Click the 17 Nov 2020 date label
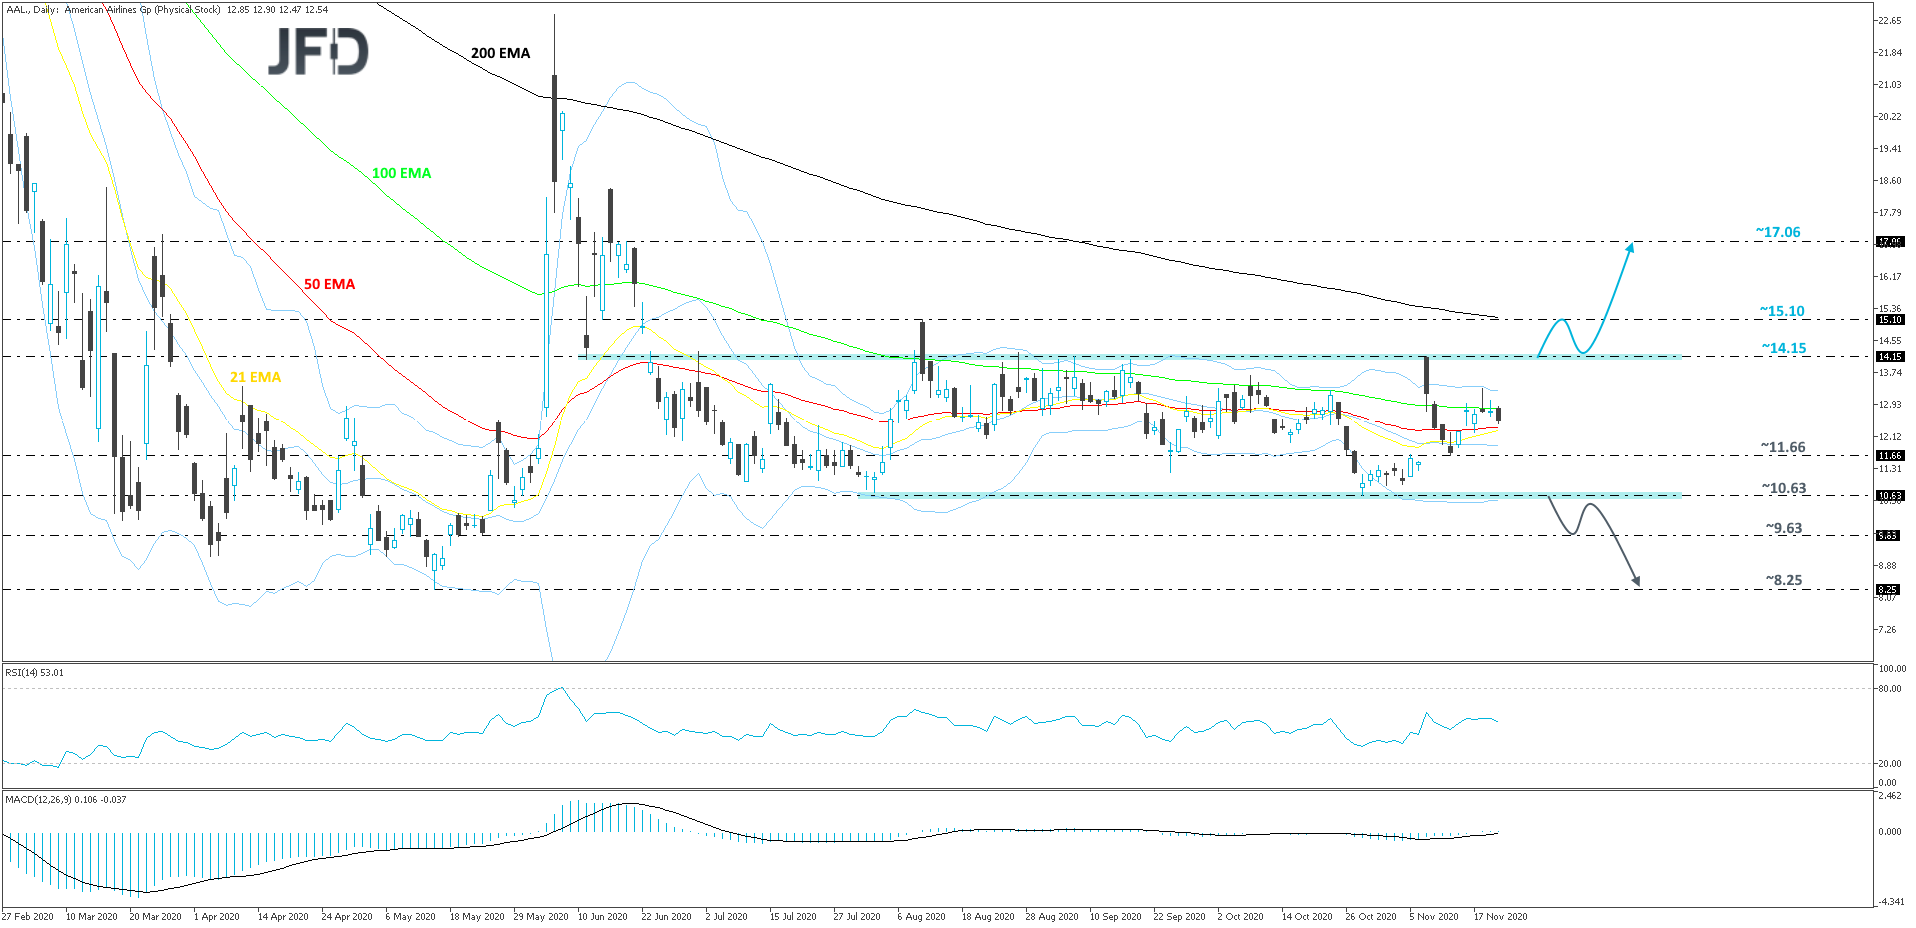This screenshot has height=928, width=1916. (x=1501, y=916)
